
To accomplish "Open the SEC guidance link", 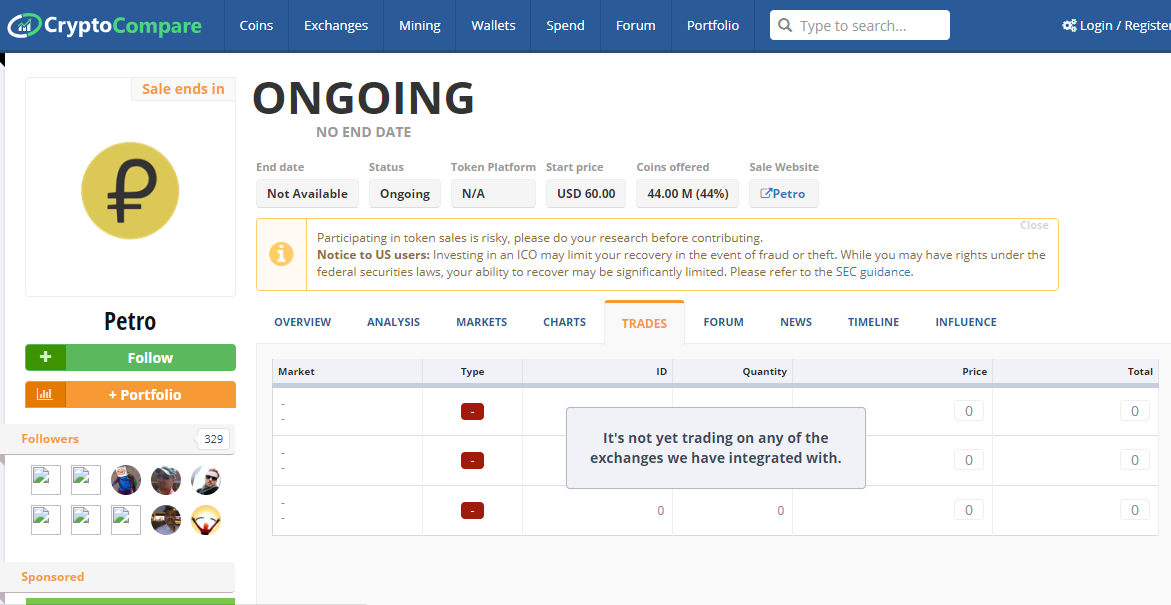I will [873, 272].
